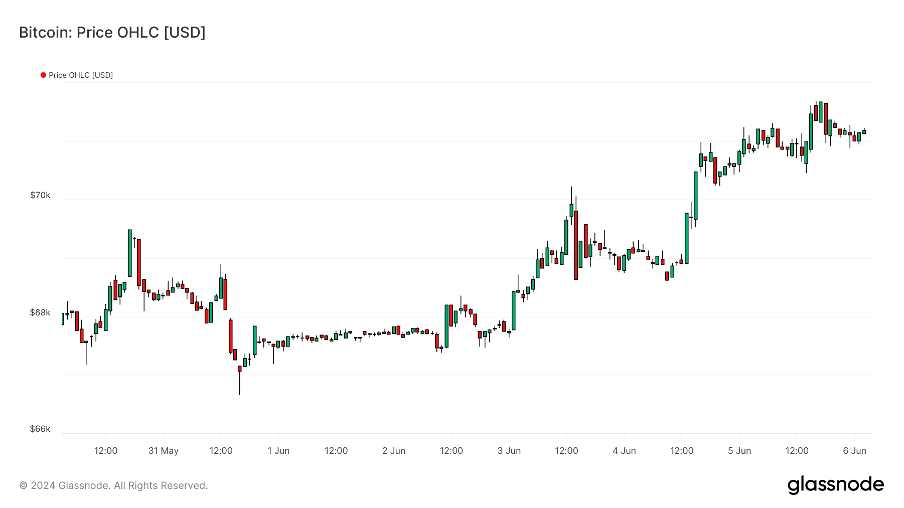Toggle the Price OHLC [USD] legend label

click(80, 75)
